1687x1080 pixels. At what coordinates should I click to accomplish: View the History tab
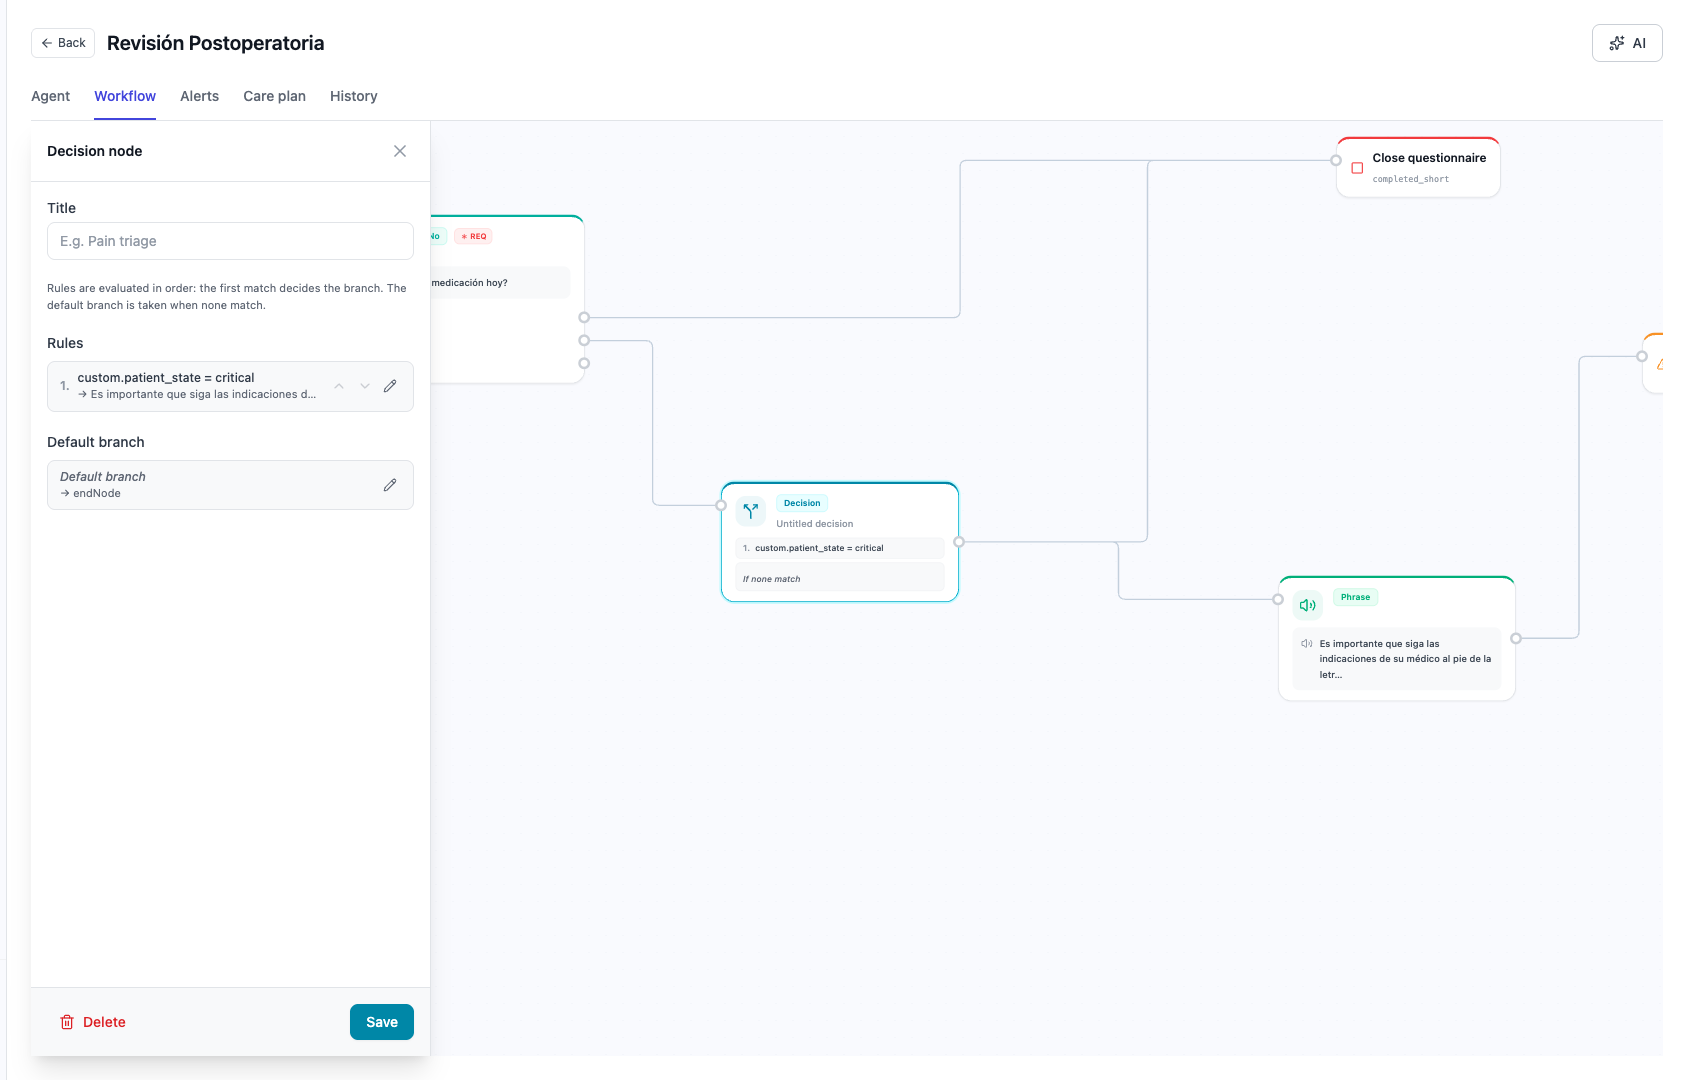click(353, 96)
